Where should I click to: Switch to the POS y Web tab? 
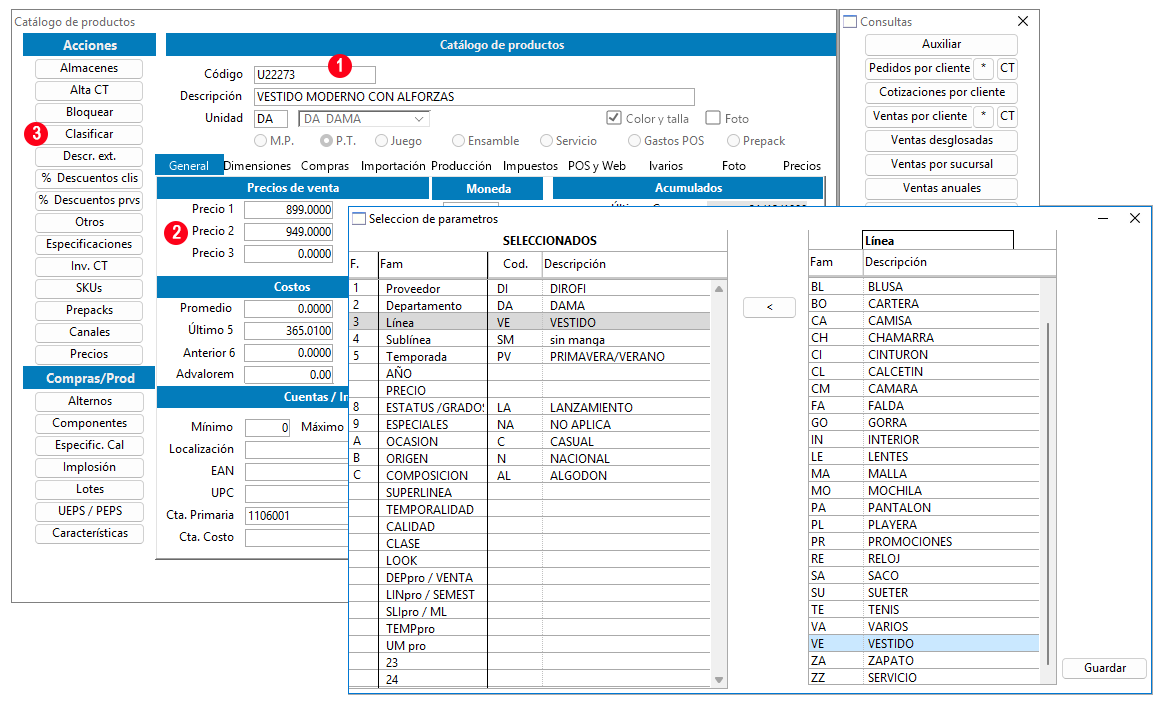(597, 166)
